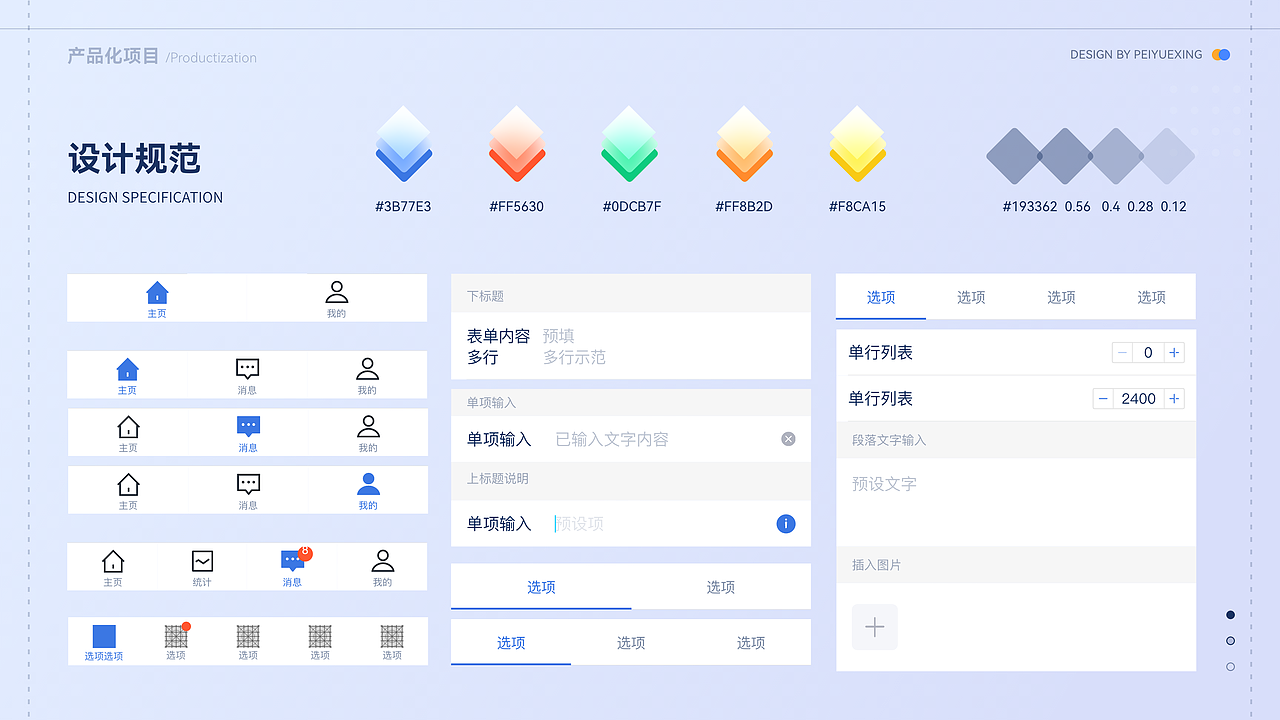Click outline 主页 icon in bar with blue 消息, no badge
The width and height of the screenshot is (1280, 720).
[128, 427]
